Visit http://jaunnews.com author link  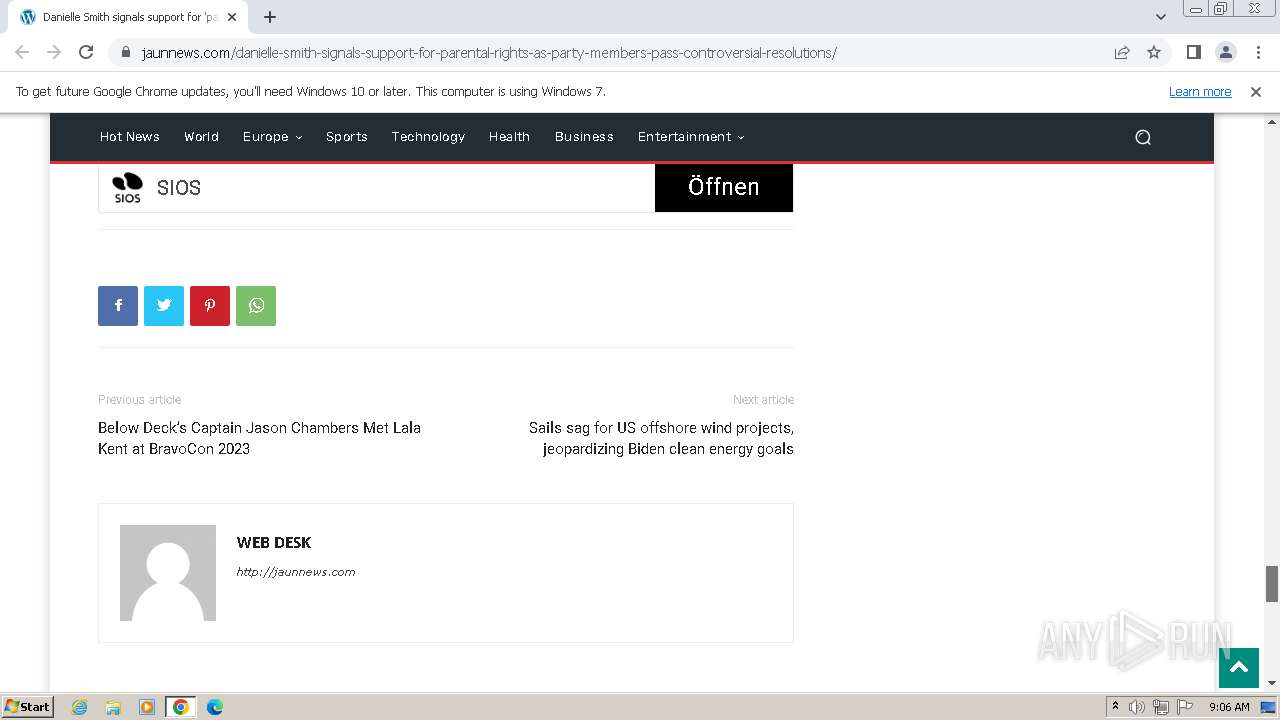[x=296, y=572]
